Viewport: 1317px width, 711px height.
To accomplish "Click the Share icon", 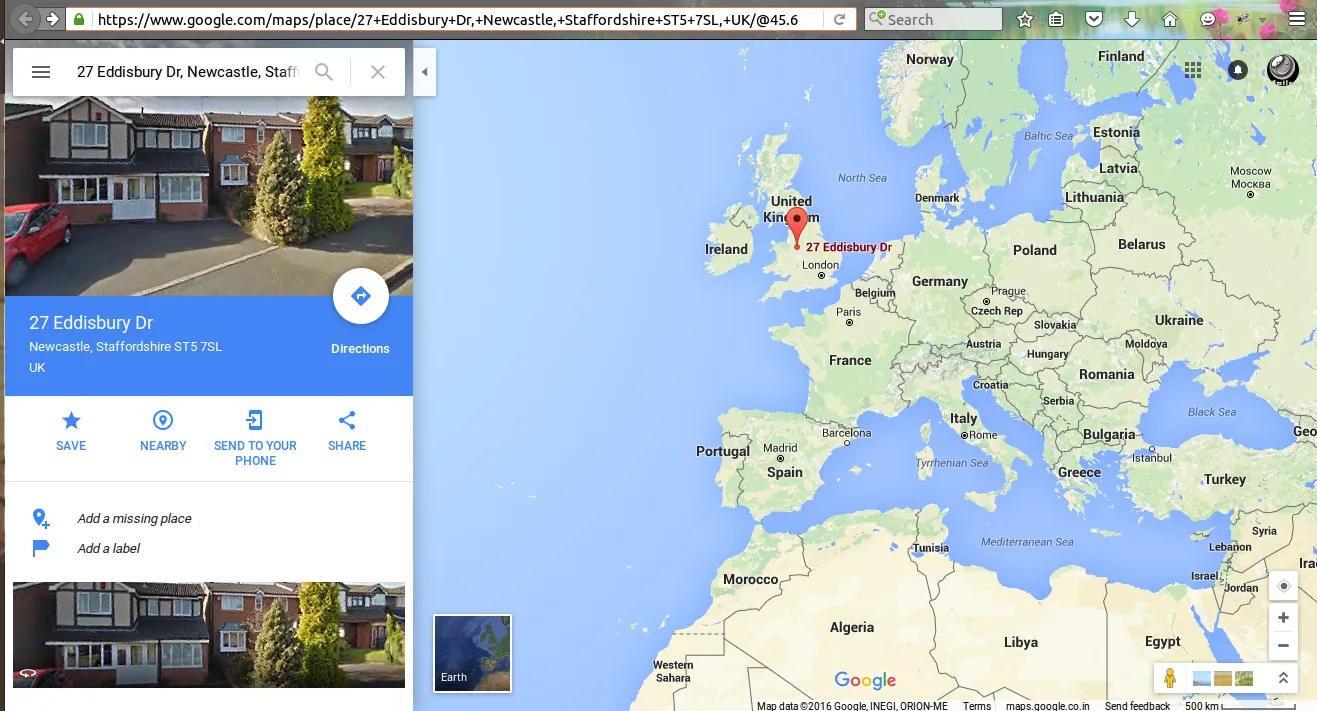I will [x=347, y=420].
